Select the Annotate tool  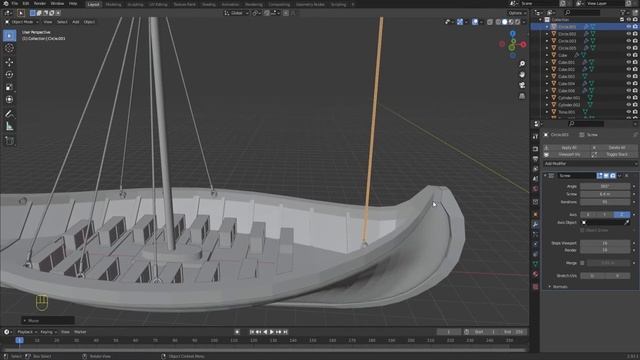coord(9,114)
